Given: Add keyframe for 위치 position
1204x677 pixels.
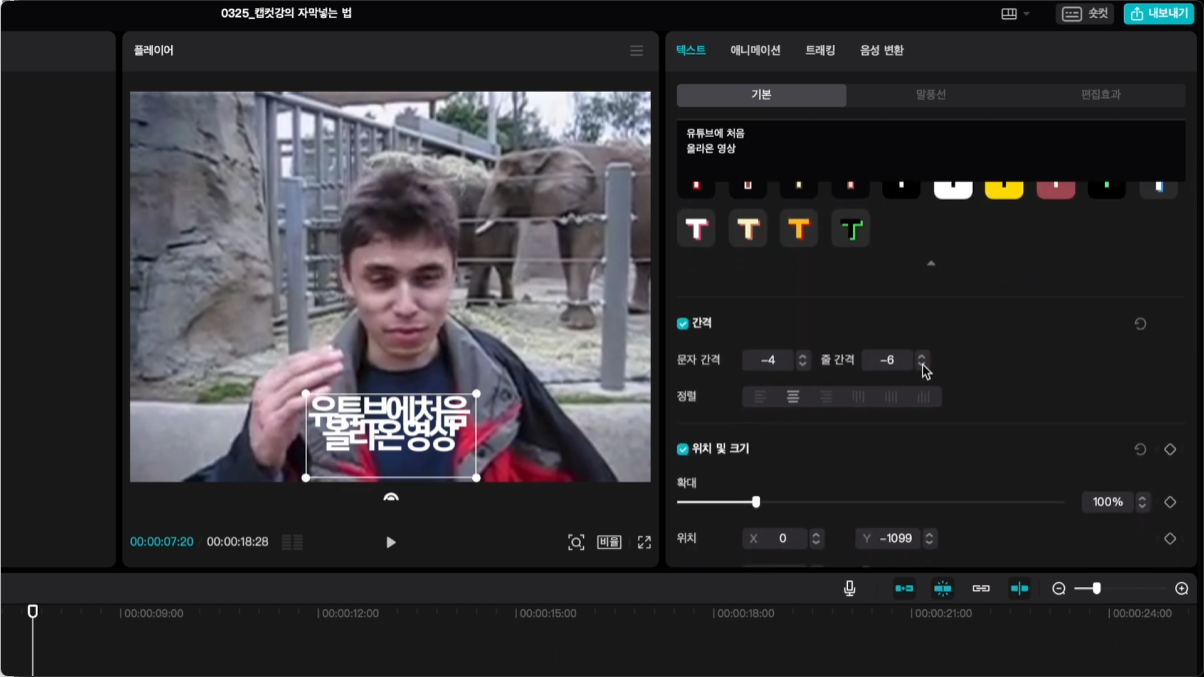Looking at the screenshot, I should pyautogui.click(x=1170, y=538).
